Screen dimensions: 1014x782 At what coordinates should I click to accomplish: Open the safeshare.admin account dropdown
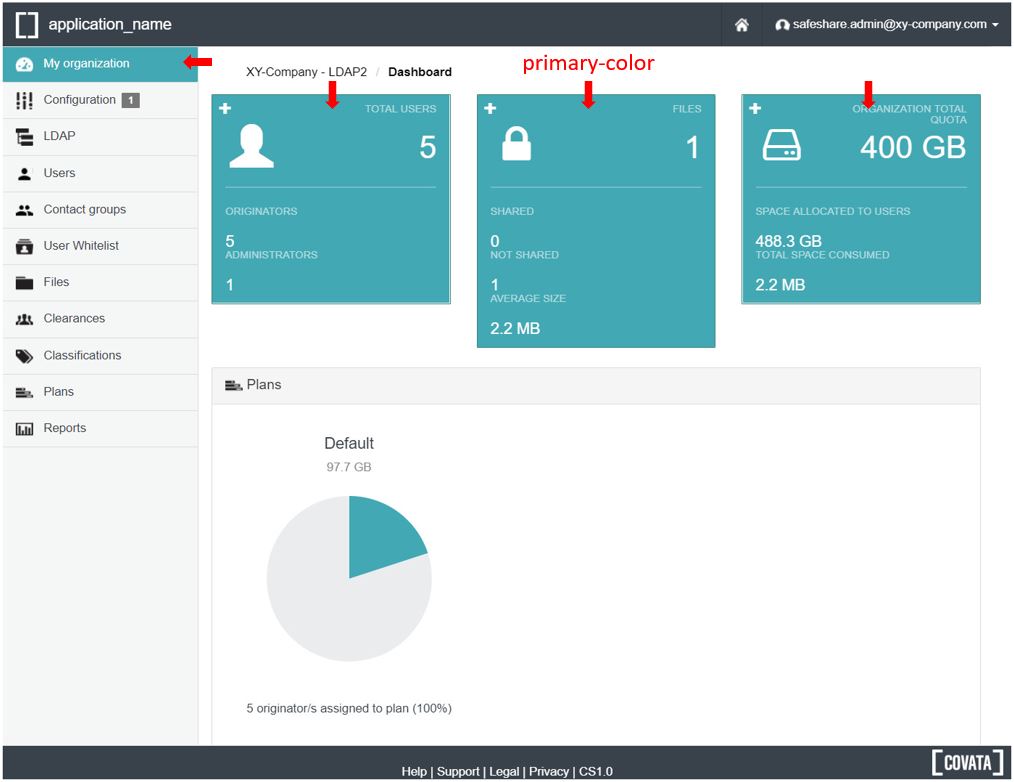coord(887,25)
